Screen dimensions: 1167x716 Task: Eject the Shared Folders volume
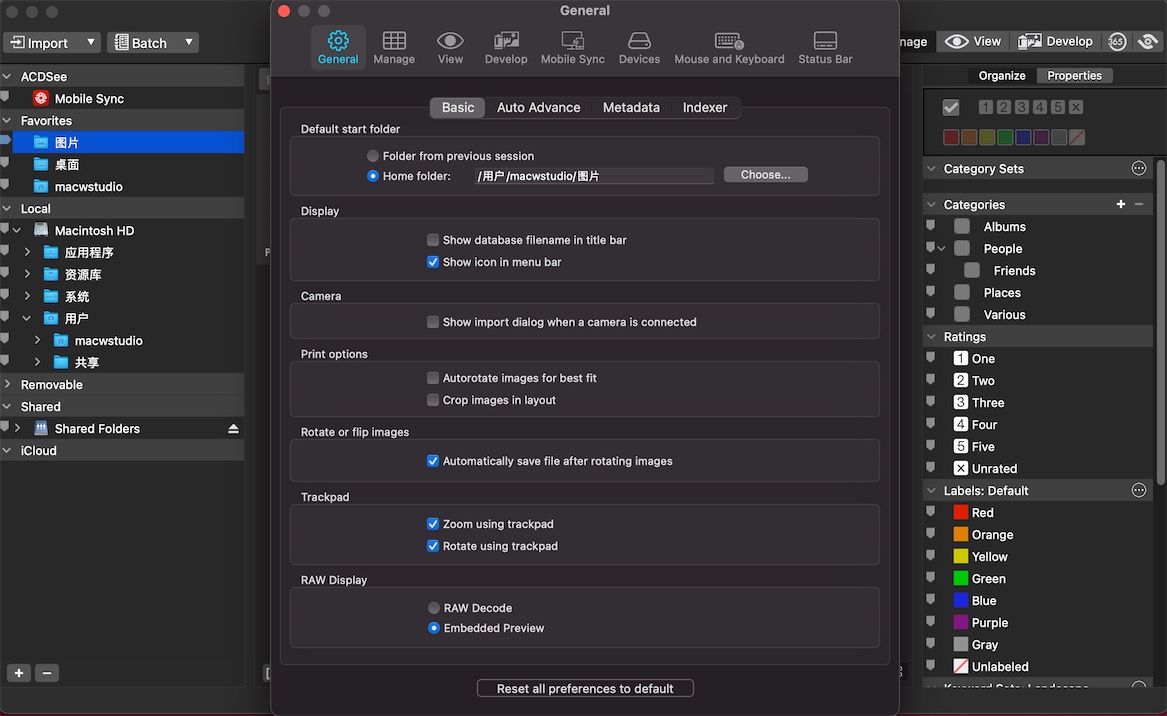233,429
